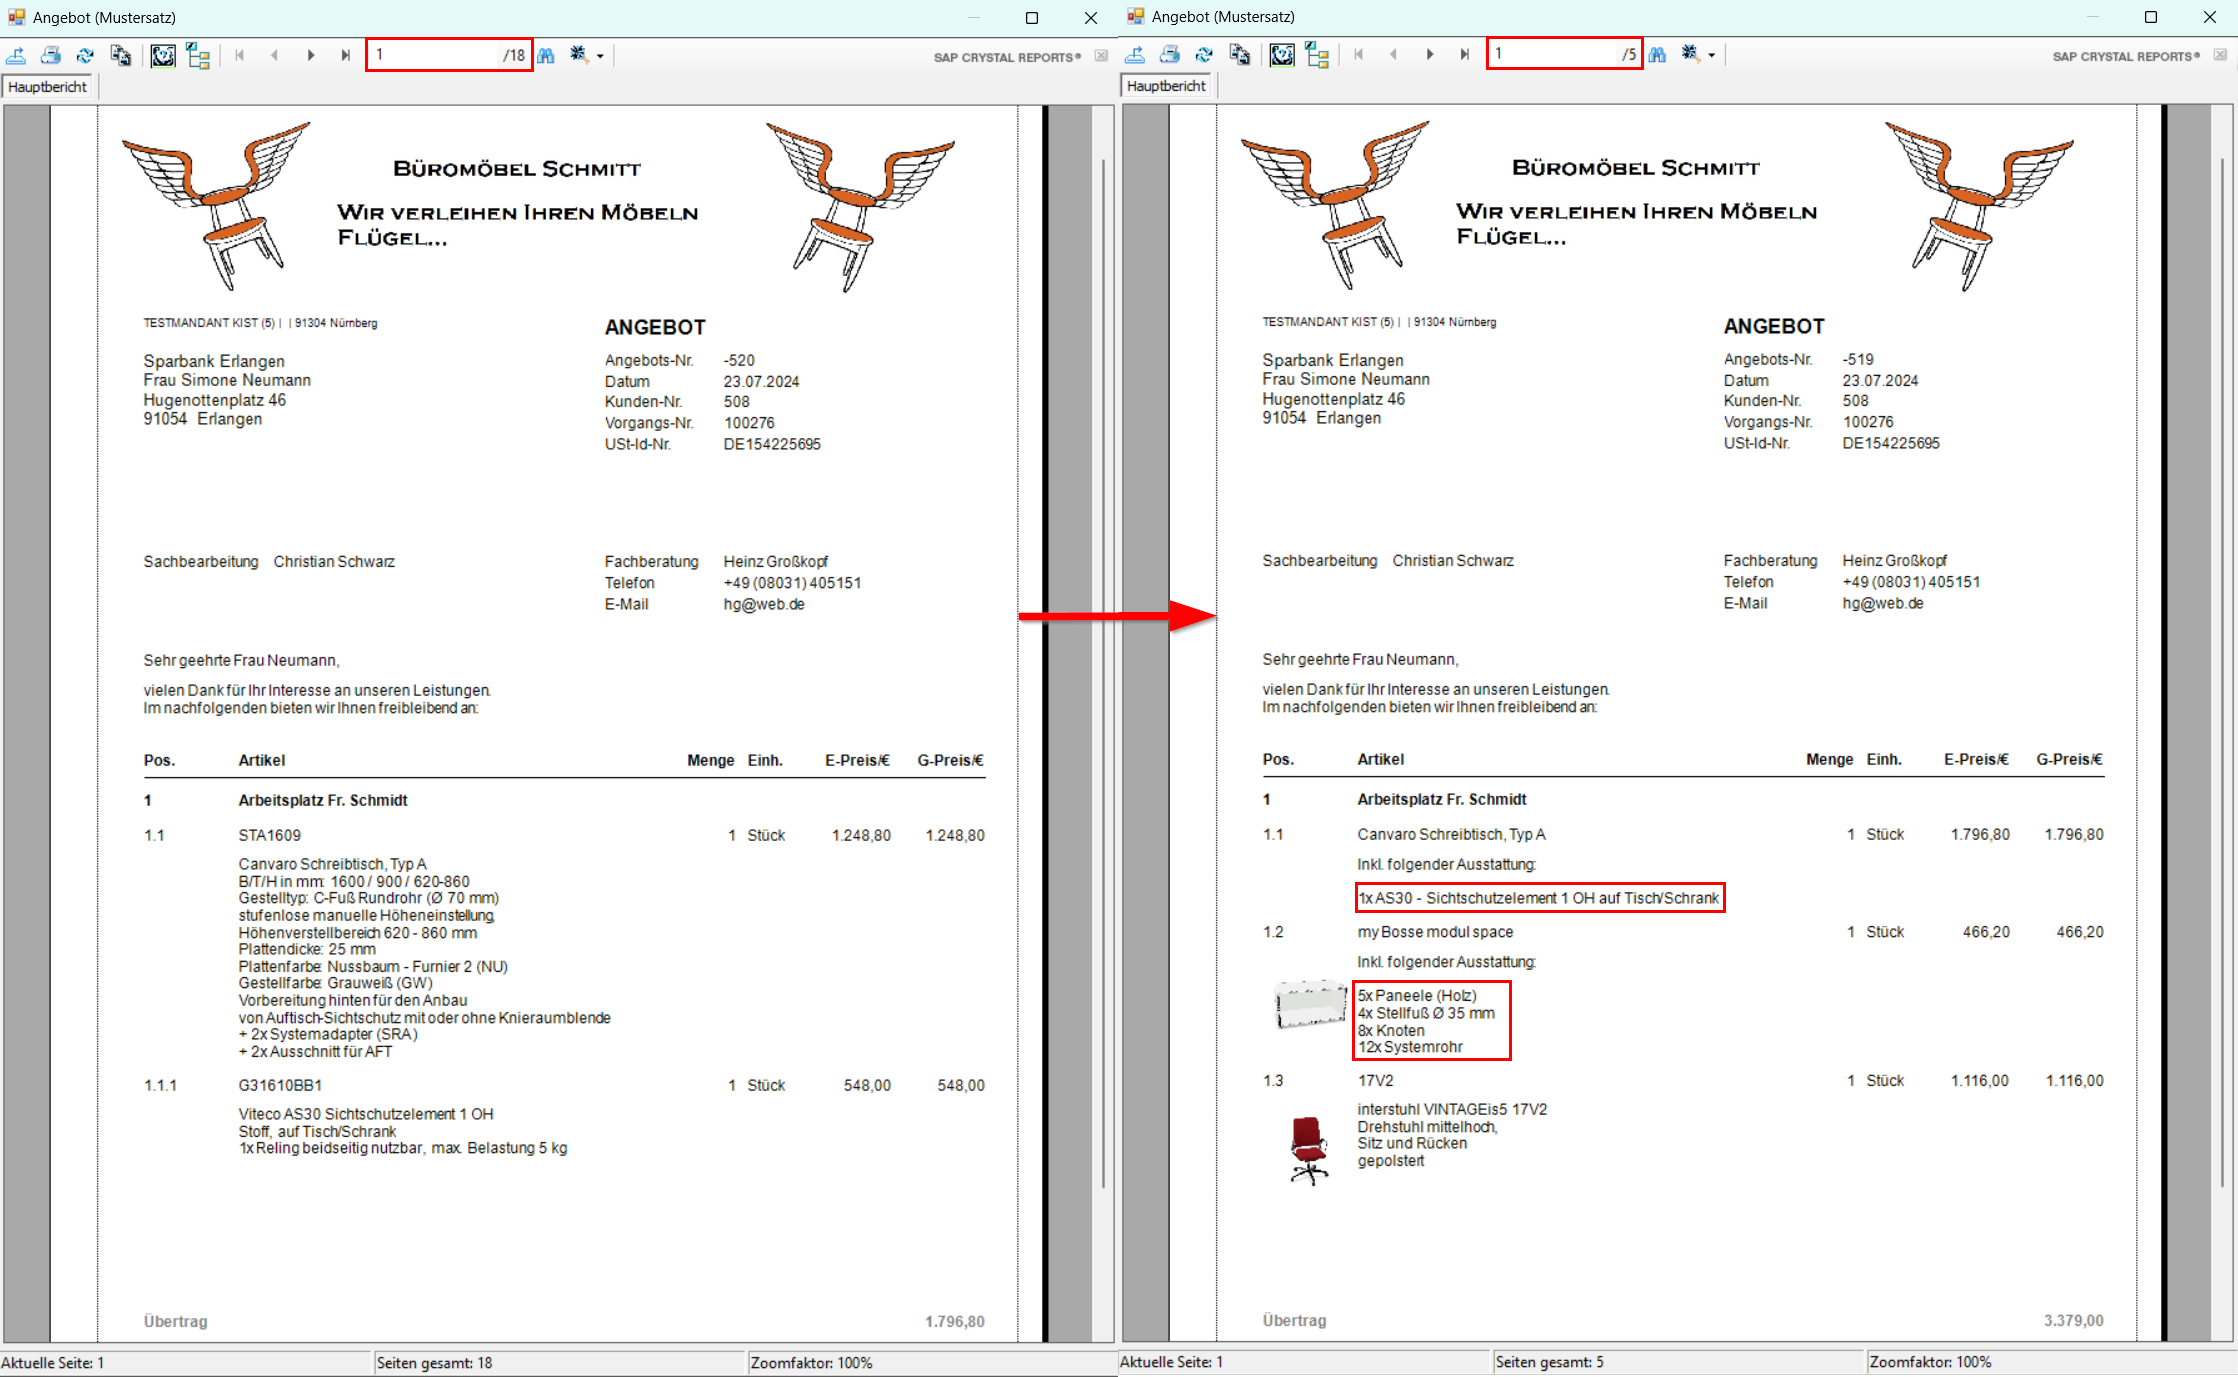Click page number field showing /18
2238x1377 pixels.
[435, 55]
